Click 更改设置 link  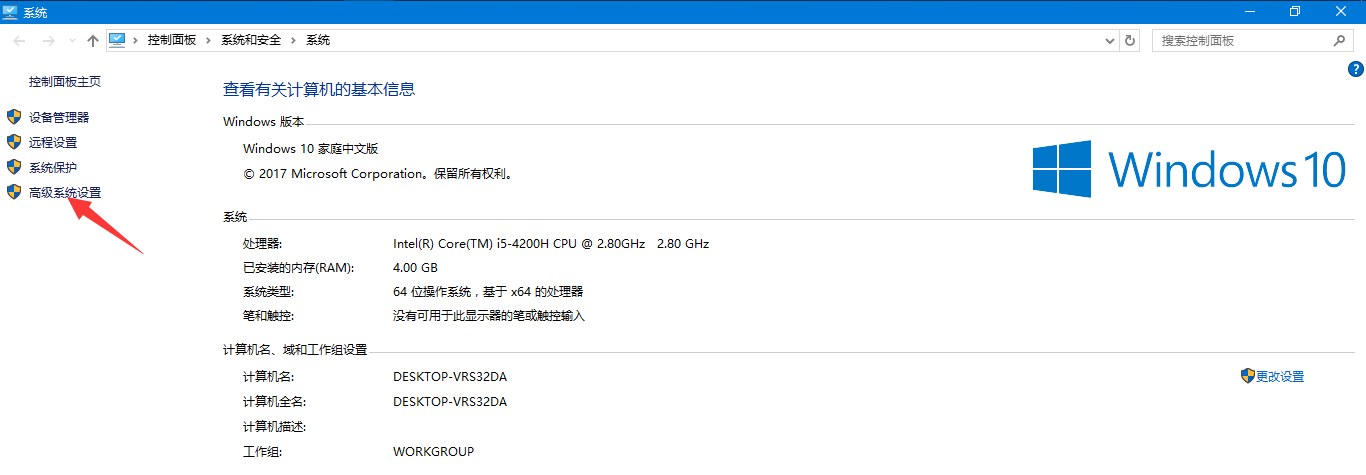1280,377
